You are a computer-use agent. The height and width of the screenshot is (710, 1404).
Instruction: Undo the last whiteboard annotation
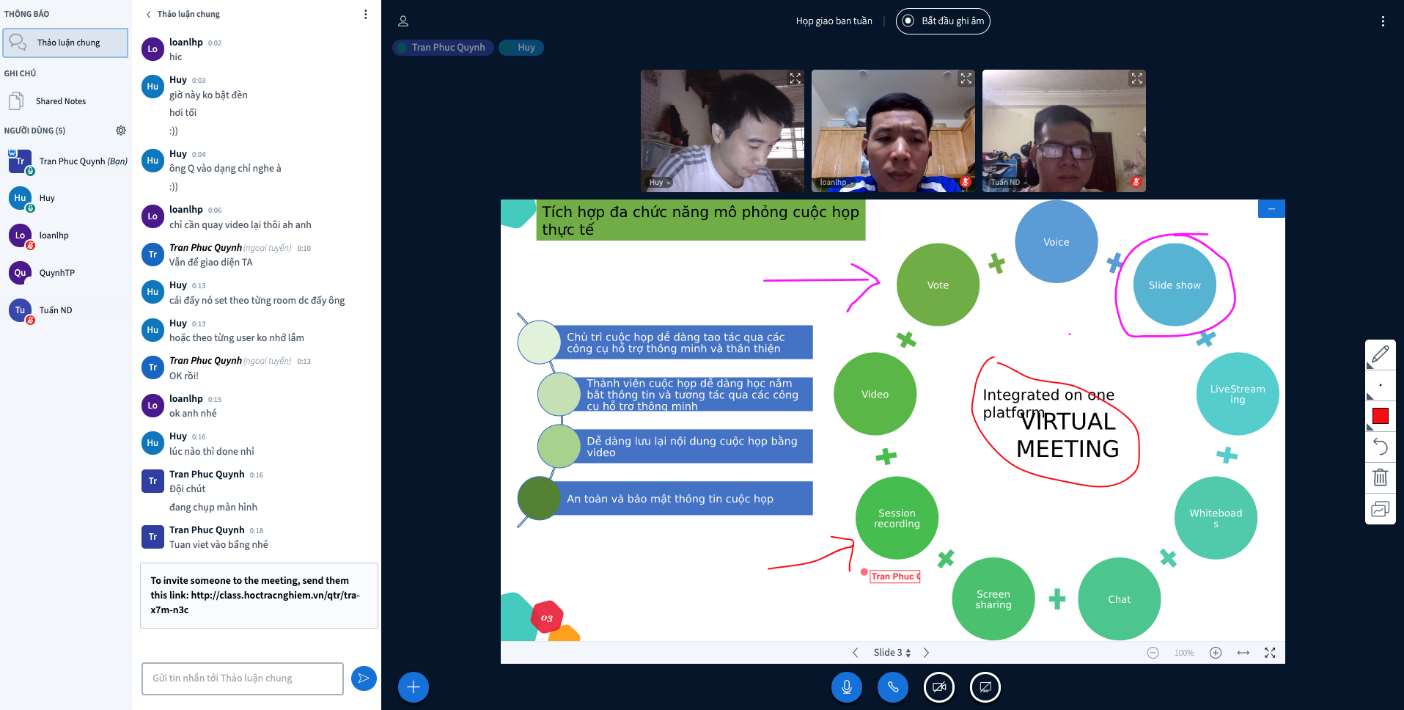click(x=1380, y=446)
